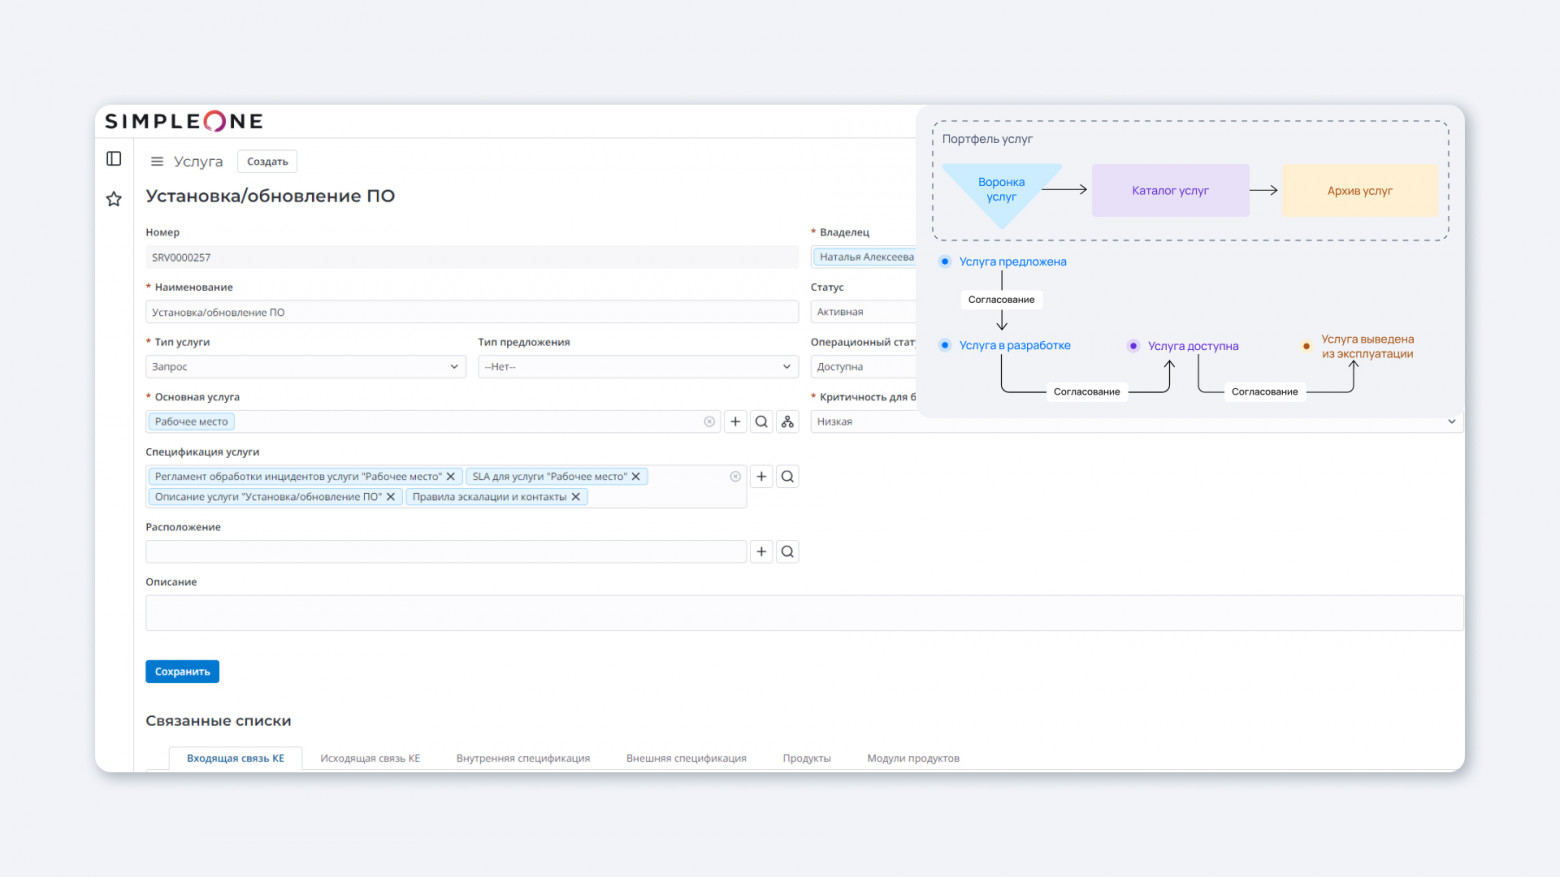Viewport: 1560px width, 877px height.
Task: Add new Спецификация услуги record
Action: pyautogui.click(x=761, y=477)
